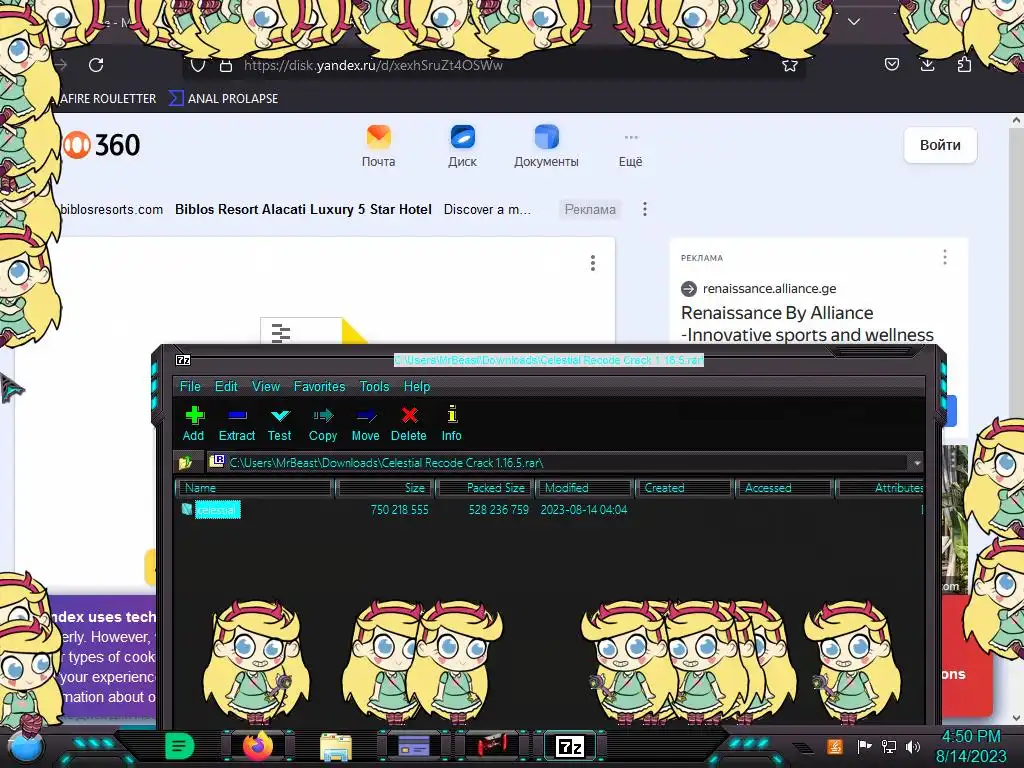This screenshot has width=1024, height=768.
Task: Select the Move tool in 7-Zip toolbar
Action: [x=365, y=423]
